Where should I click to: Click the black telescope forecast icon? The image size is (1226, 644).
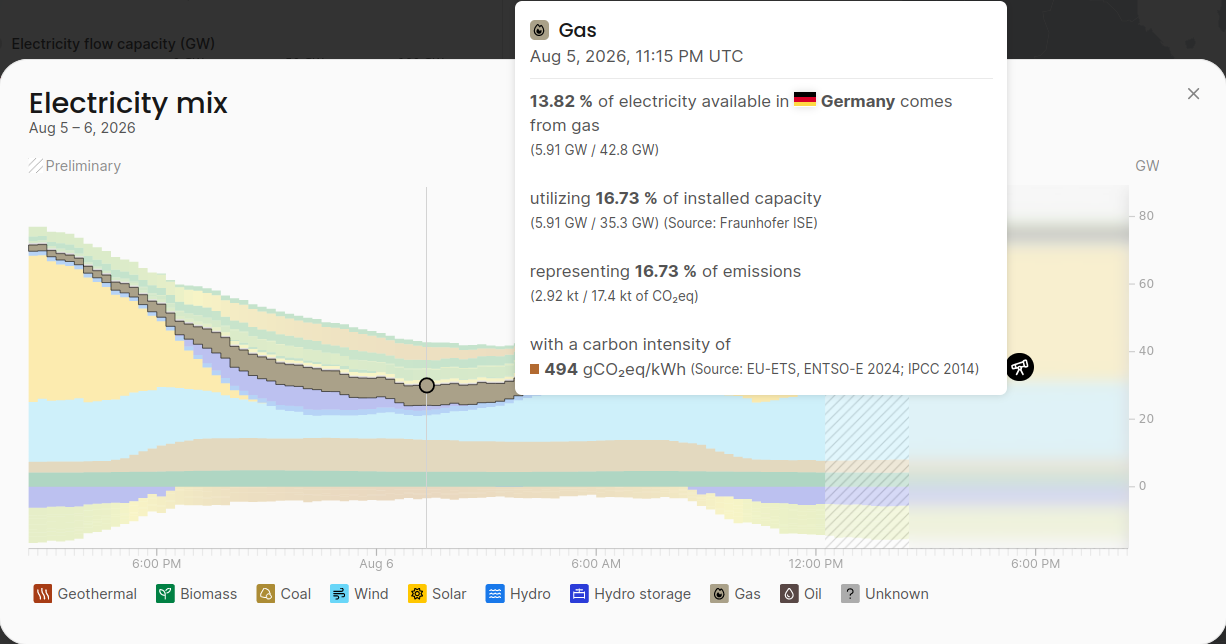tap(1020, 367)
